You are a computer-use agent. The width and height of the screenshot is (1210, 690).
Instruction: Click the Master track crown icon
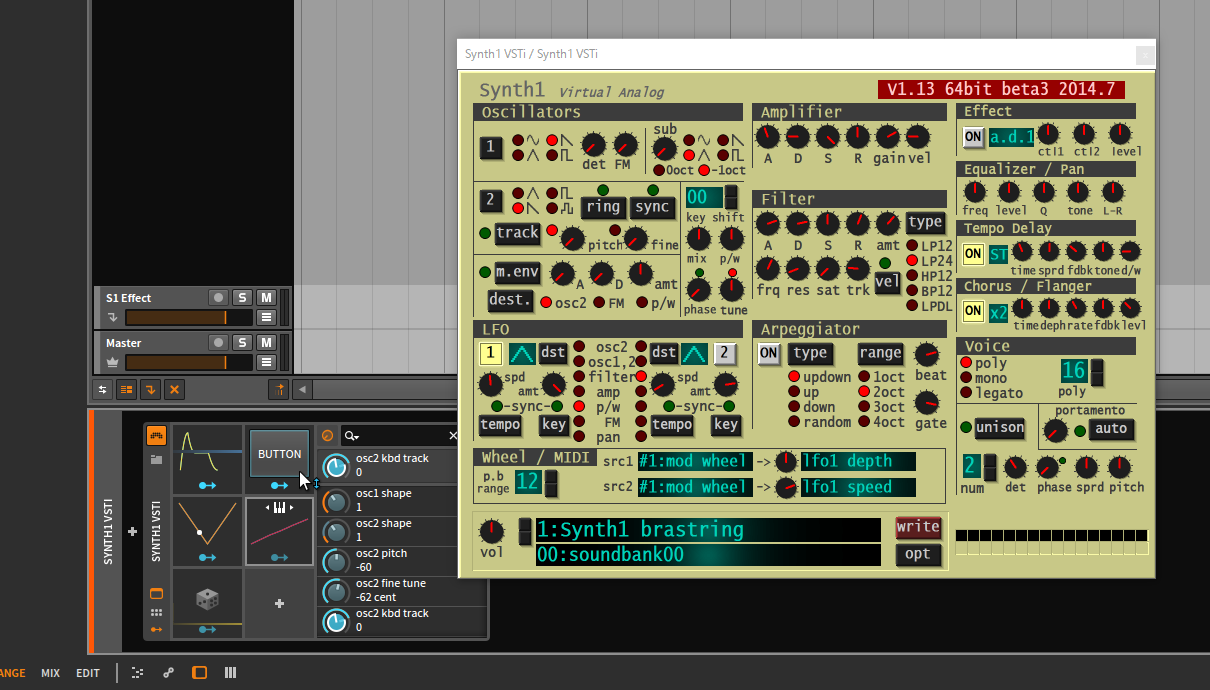[x=112, y=362]
